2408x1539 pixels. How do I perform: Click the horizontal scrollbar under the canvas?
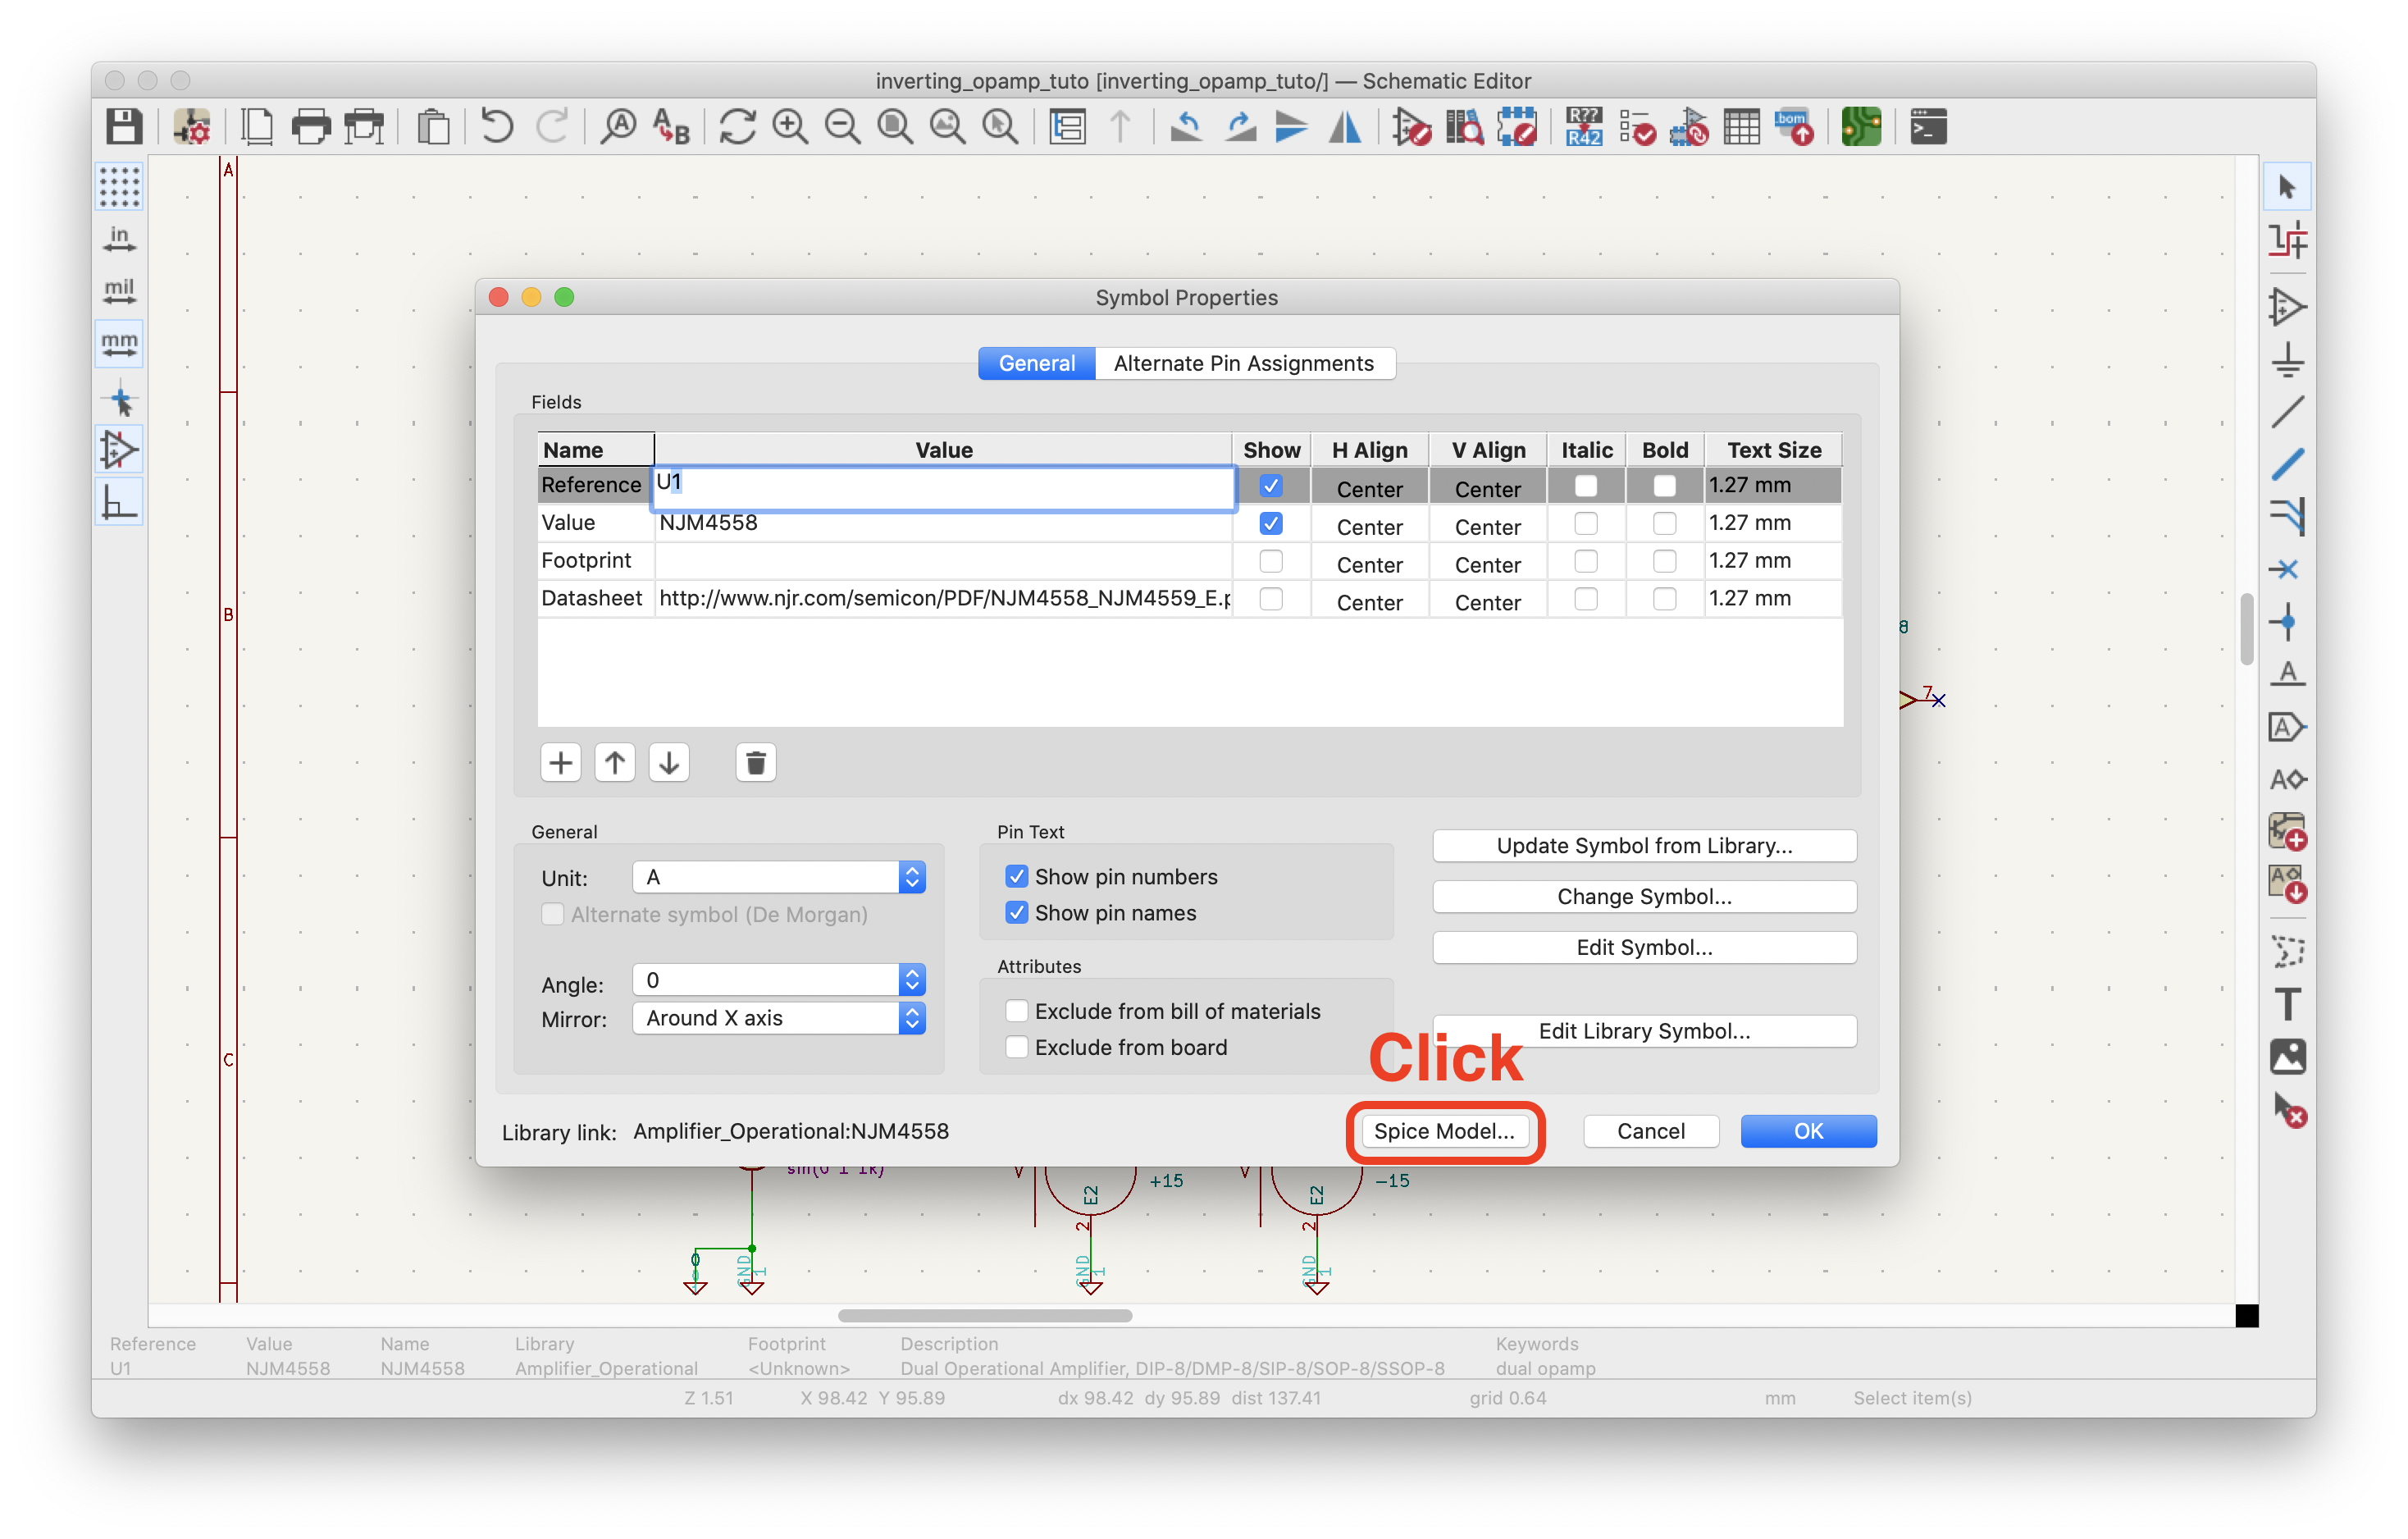click(984, 1315)
